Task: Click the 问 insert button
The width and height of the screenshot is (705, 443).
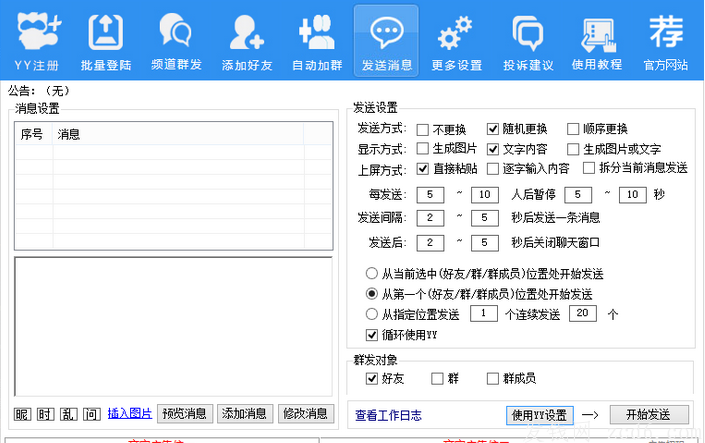Action: (91, 414)
